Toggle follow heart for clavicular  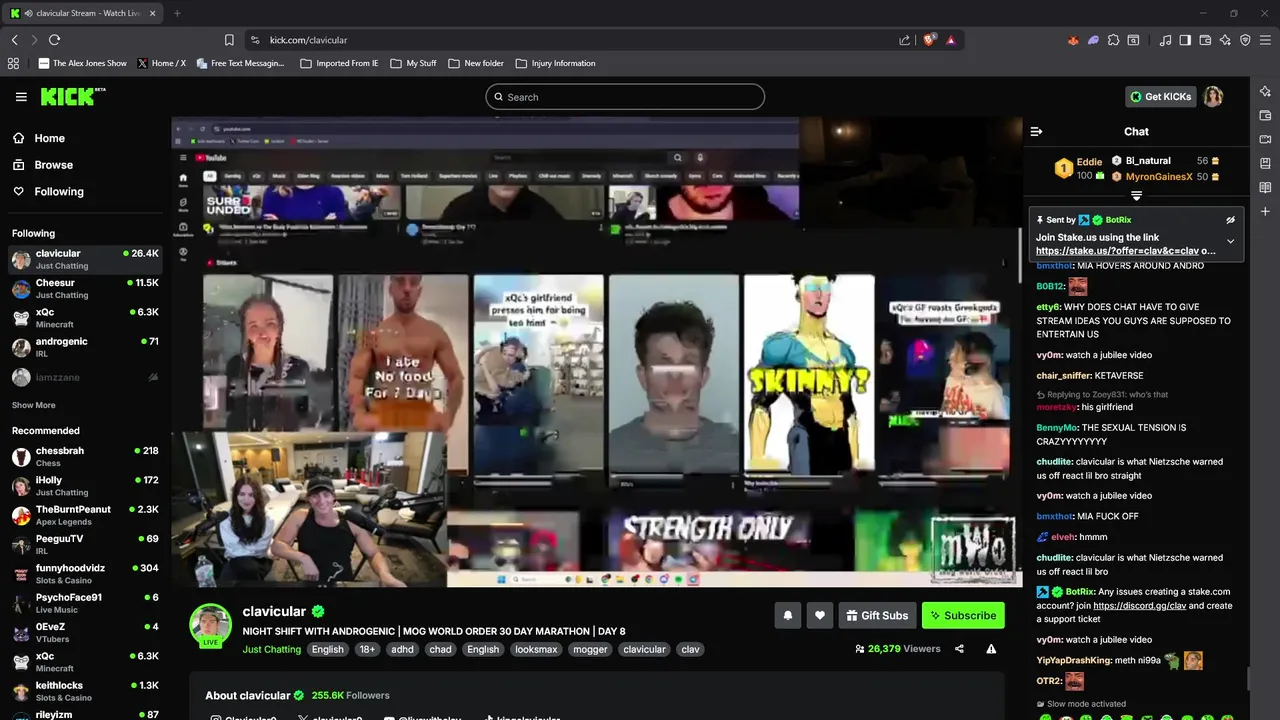[820, 615]
